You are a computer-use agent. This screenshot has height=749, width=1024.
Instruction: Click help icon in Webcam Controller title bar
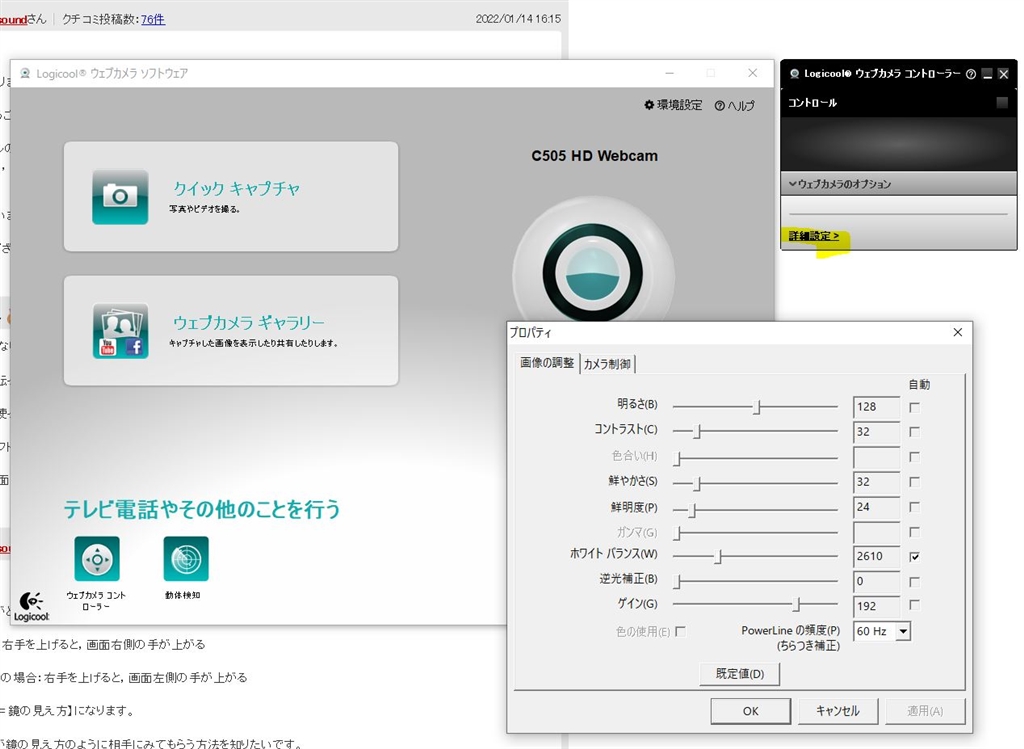coord(970,74)
